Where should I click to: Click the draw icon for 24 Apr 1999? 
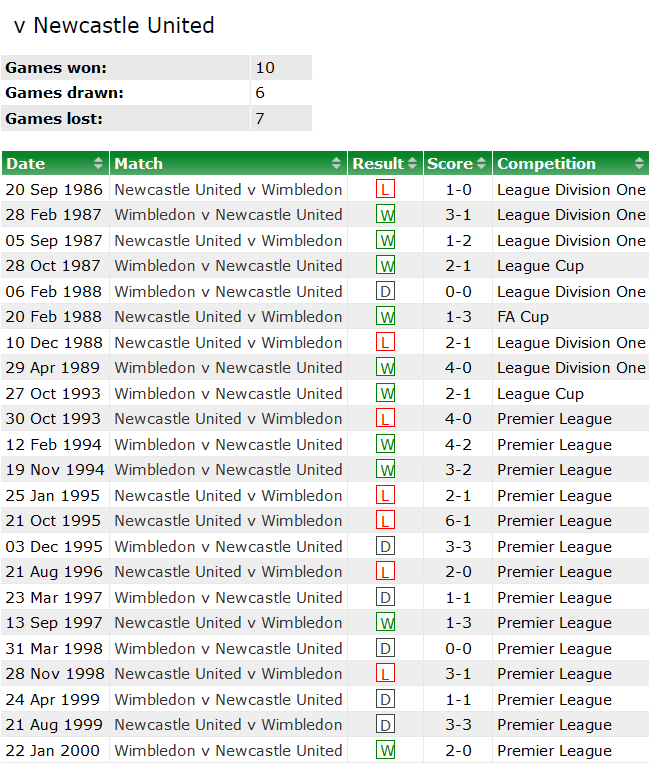click(x=385, y=699)
